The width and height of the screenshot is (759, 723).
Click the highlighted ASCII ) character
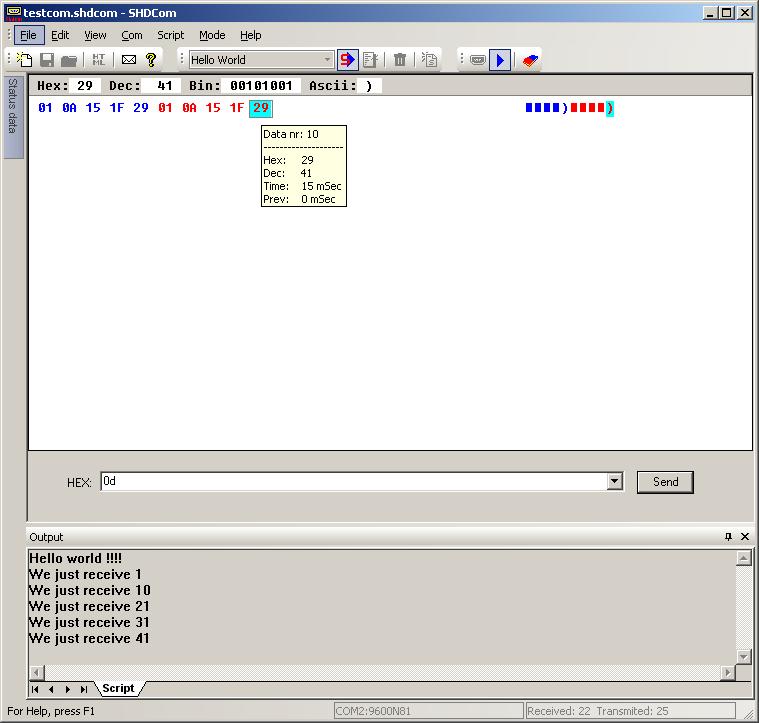610,108
